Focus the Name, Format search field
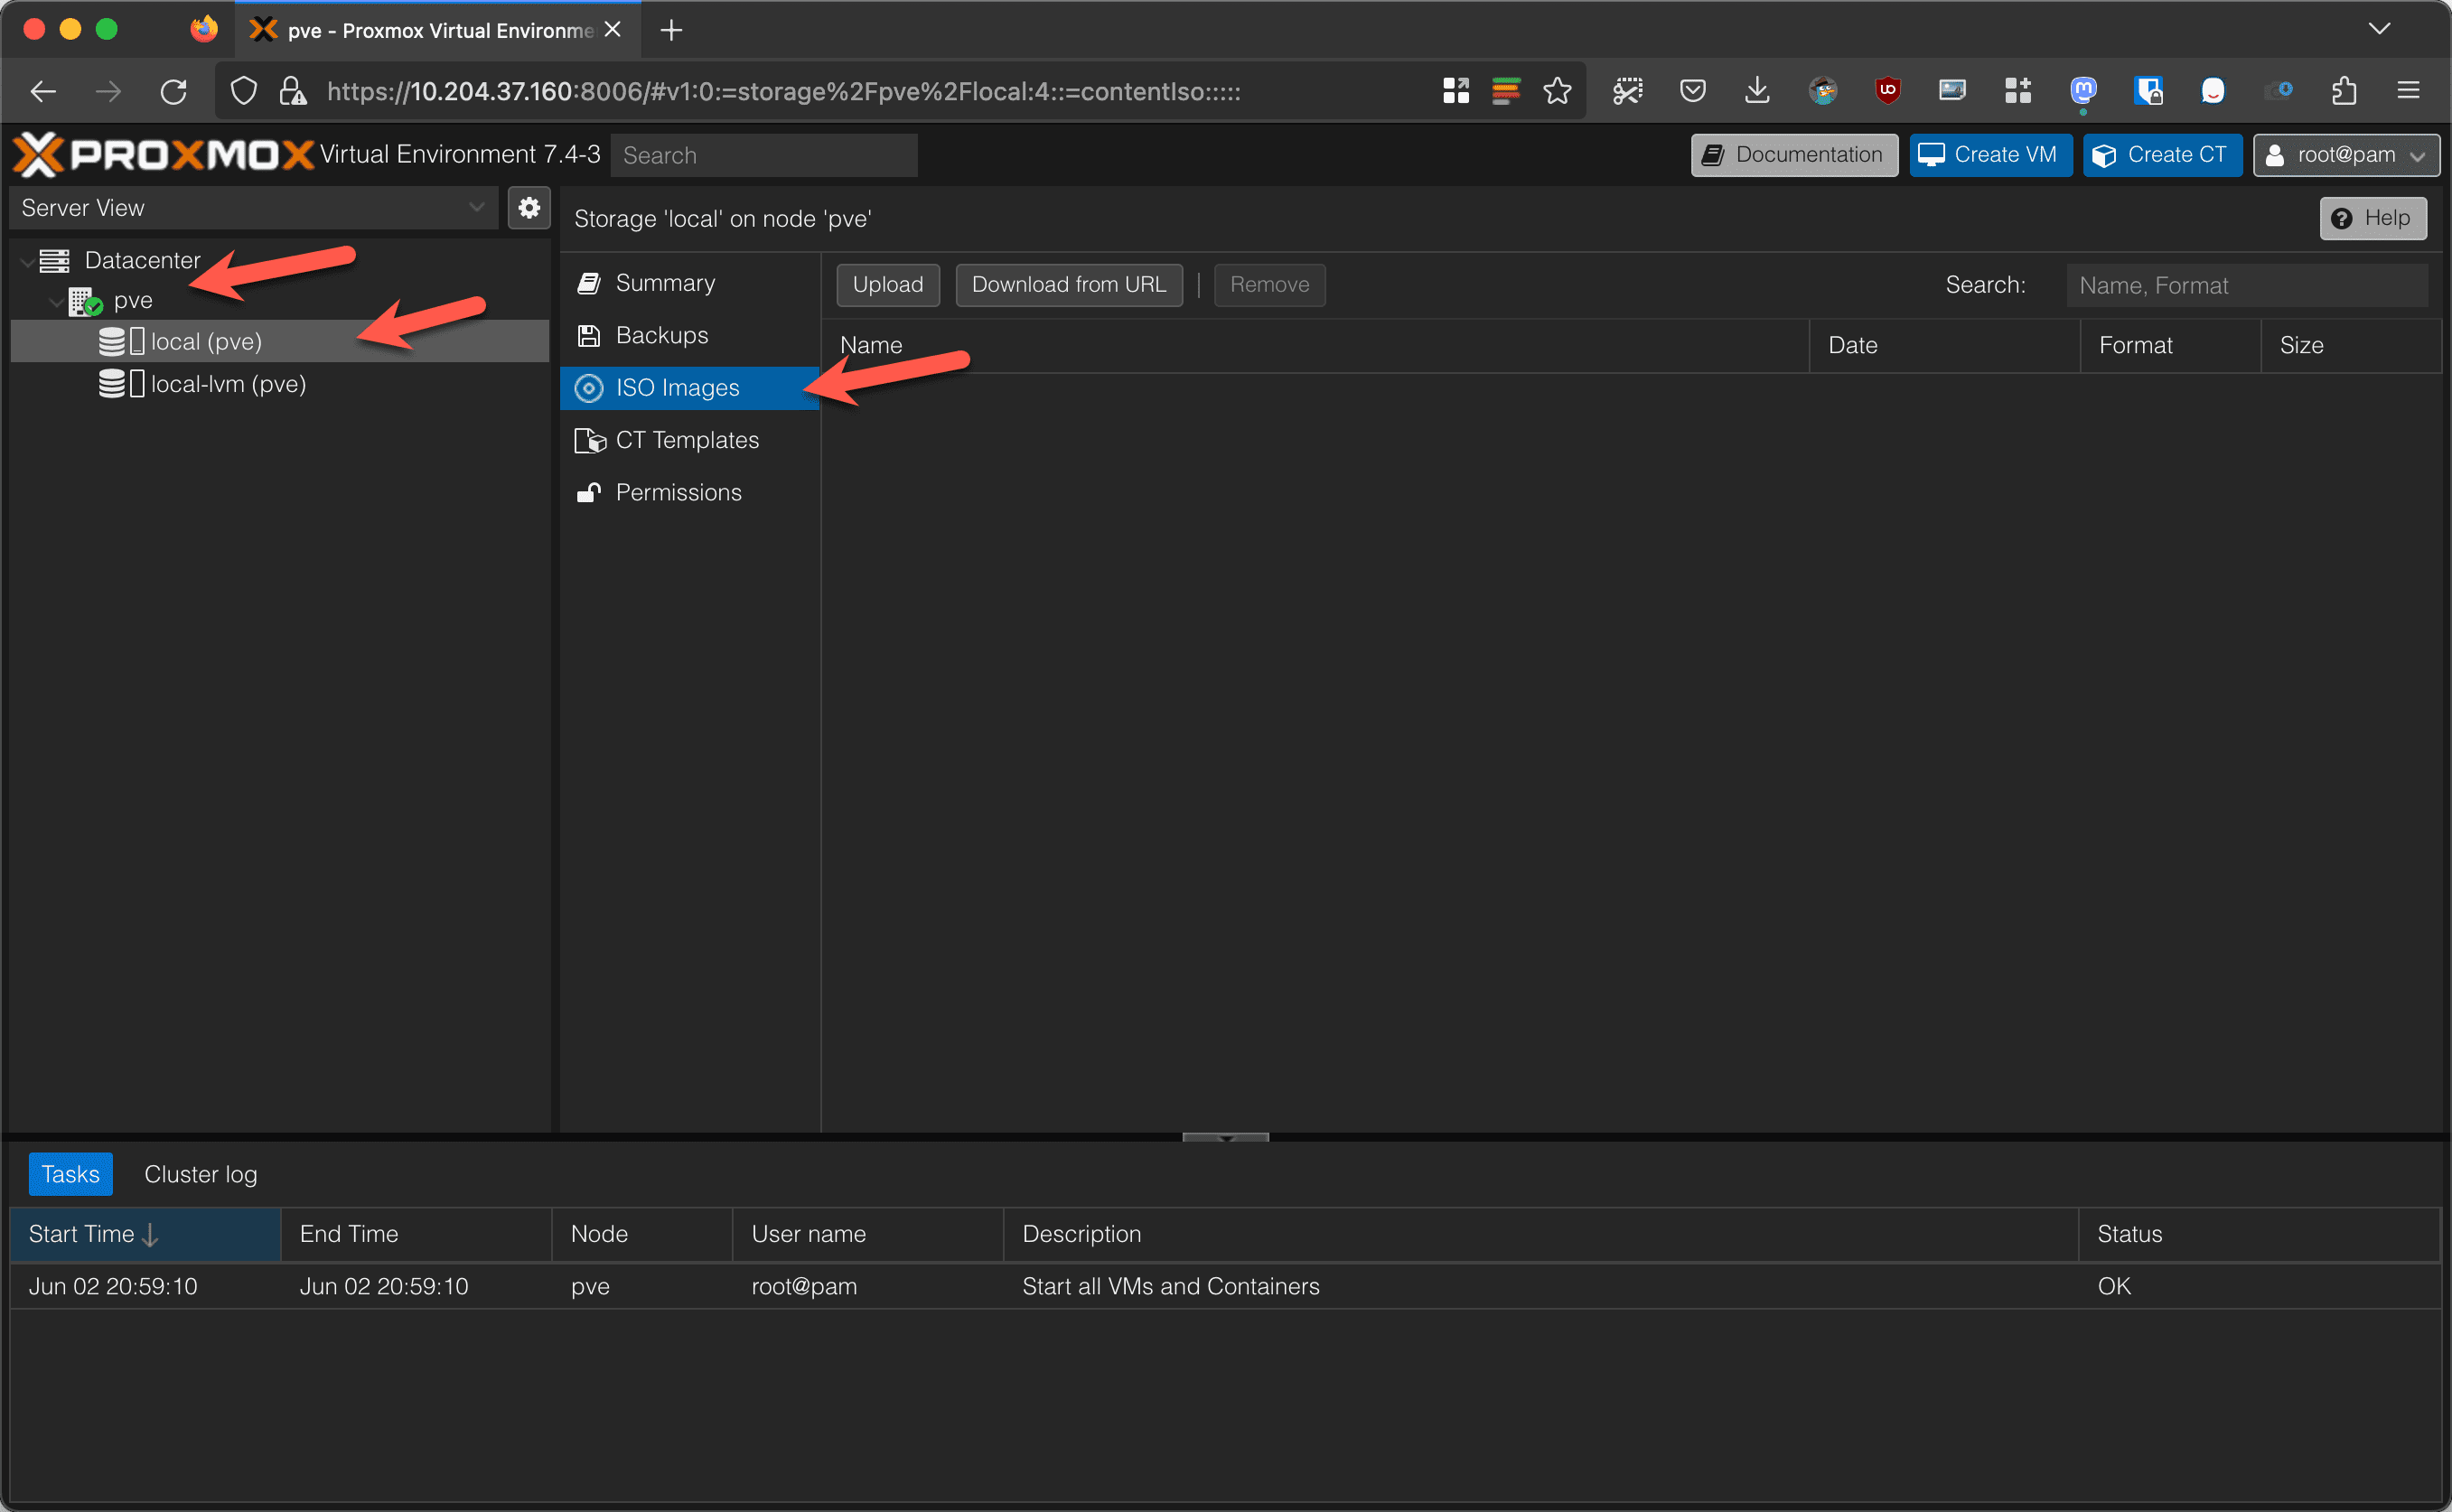2452x1512 pixels. [x=2247, y=286]
